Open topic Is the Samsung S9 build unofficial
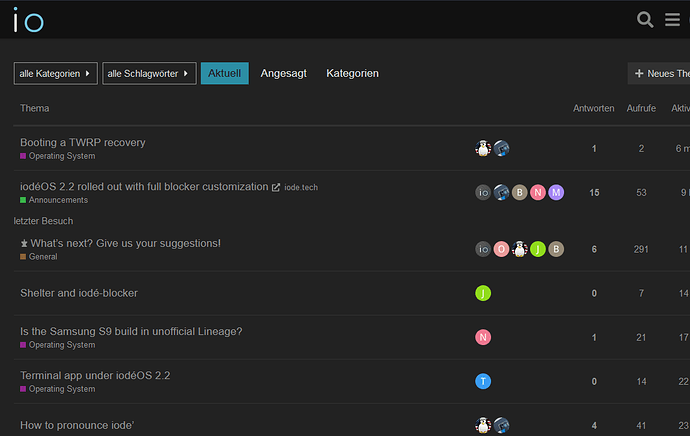The height and width of the screenshot is (436, 690). [x=131, y=331]
